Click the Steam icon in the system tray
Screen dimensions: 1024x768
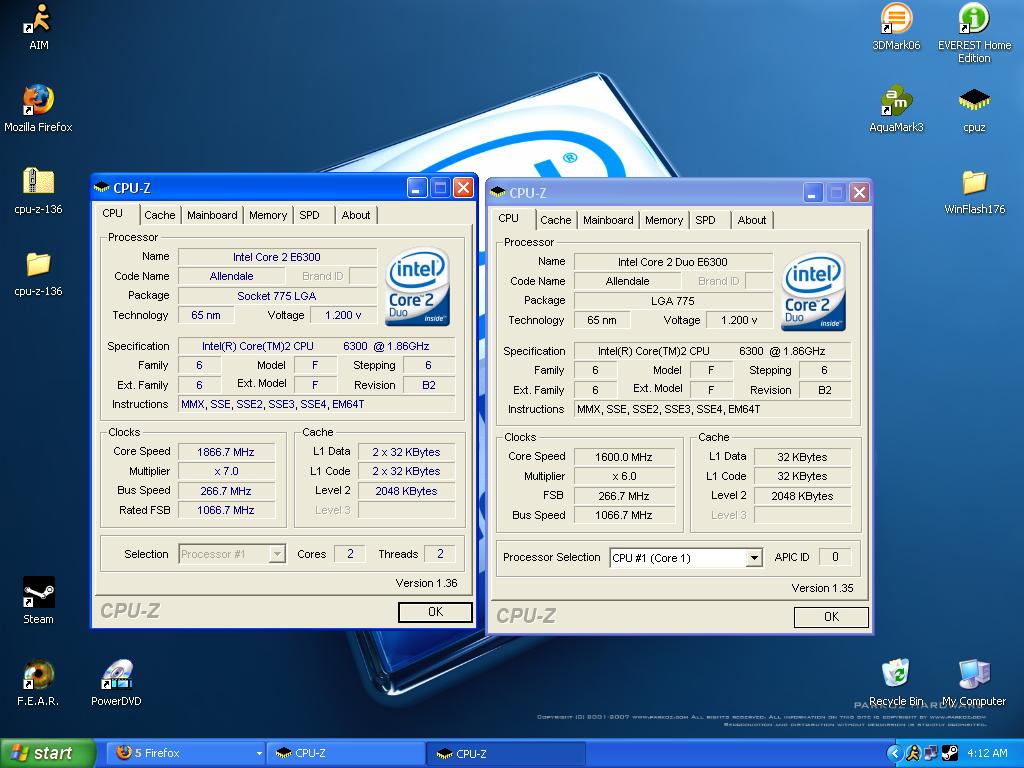pyautogui.click(x=950, y=753)
